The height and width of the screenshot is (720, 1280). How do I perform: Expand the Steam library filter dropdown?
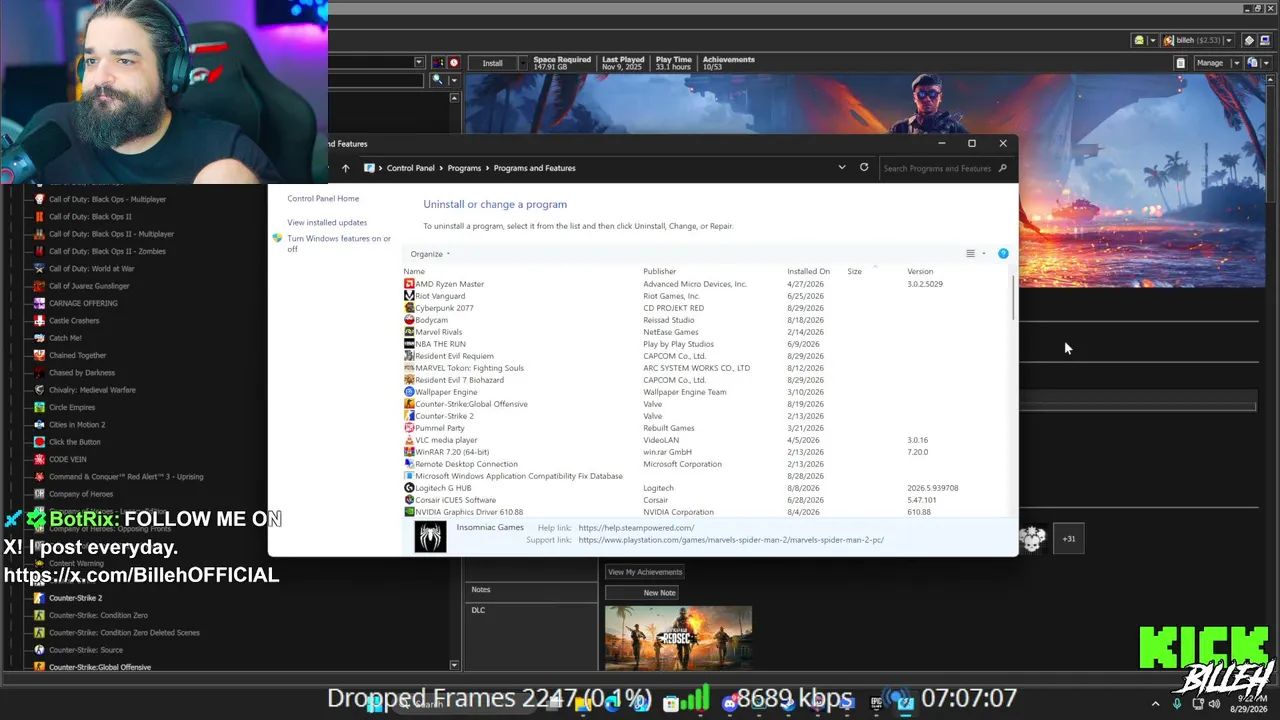418,63
